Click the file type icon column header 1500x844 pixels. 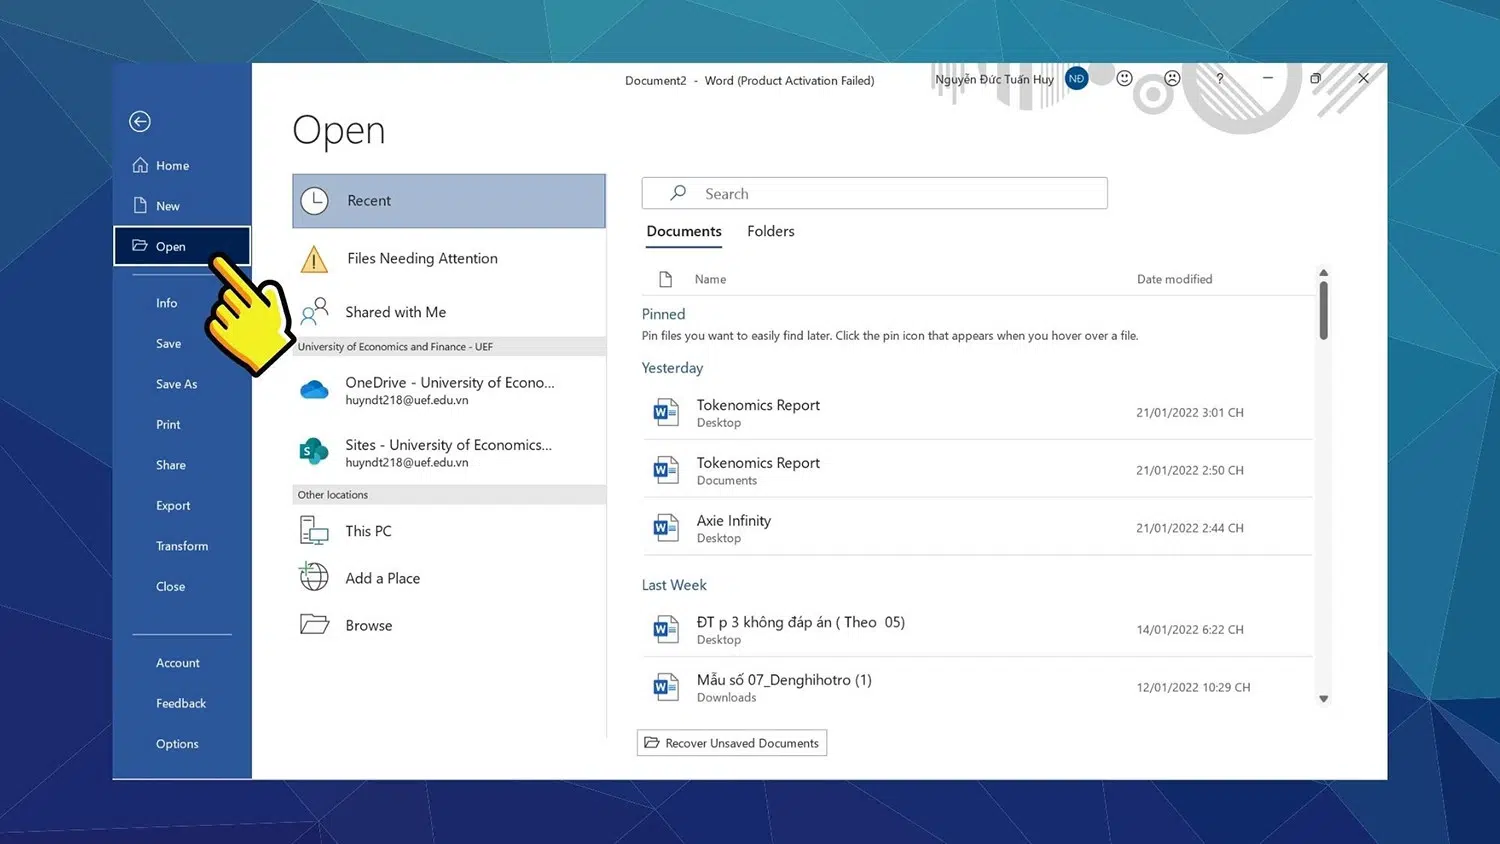pyautogui.click(x=666, y=279)
